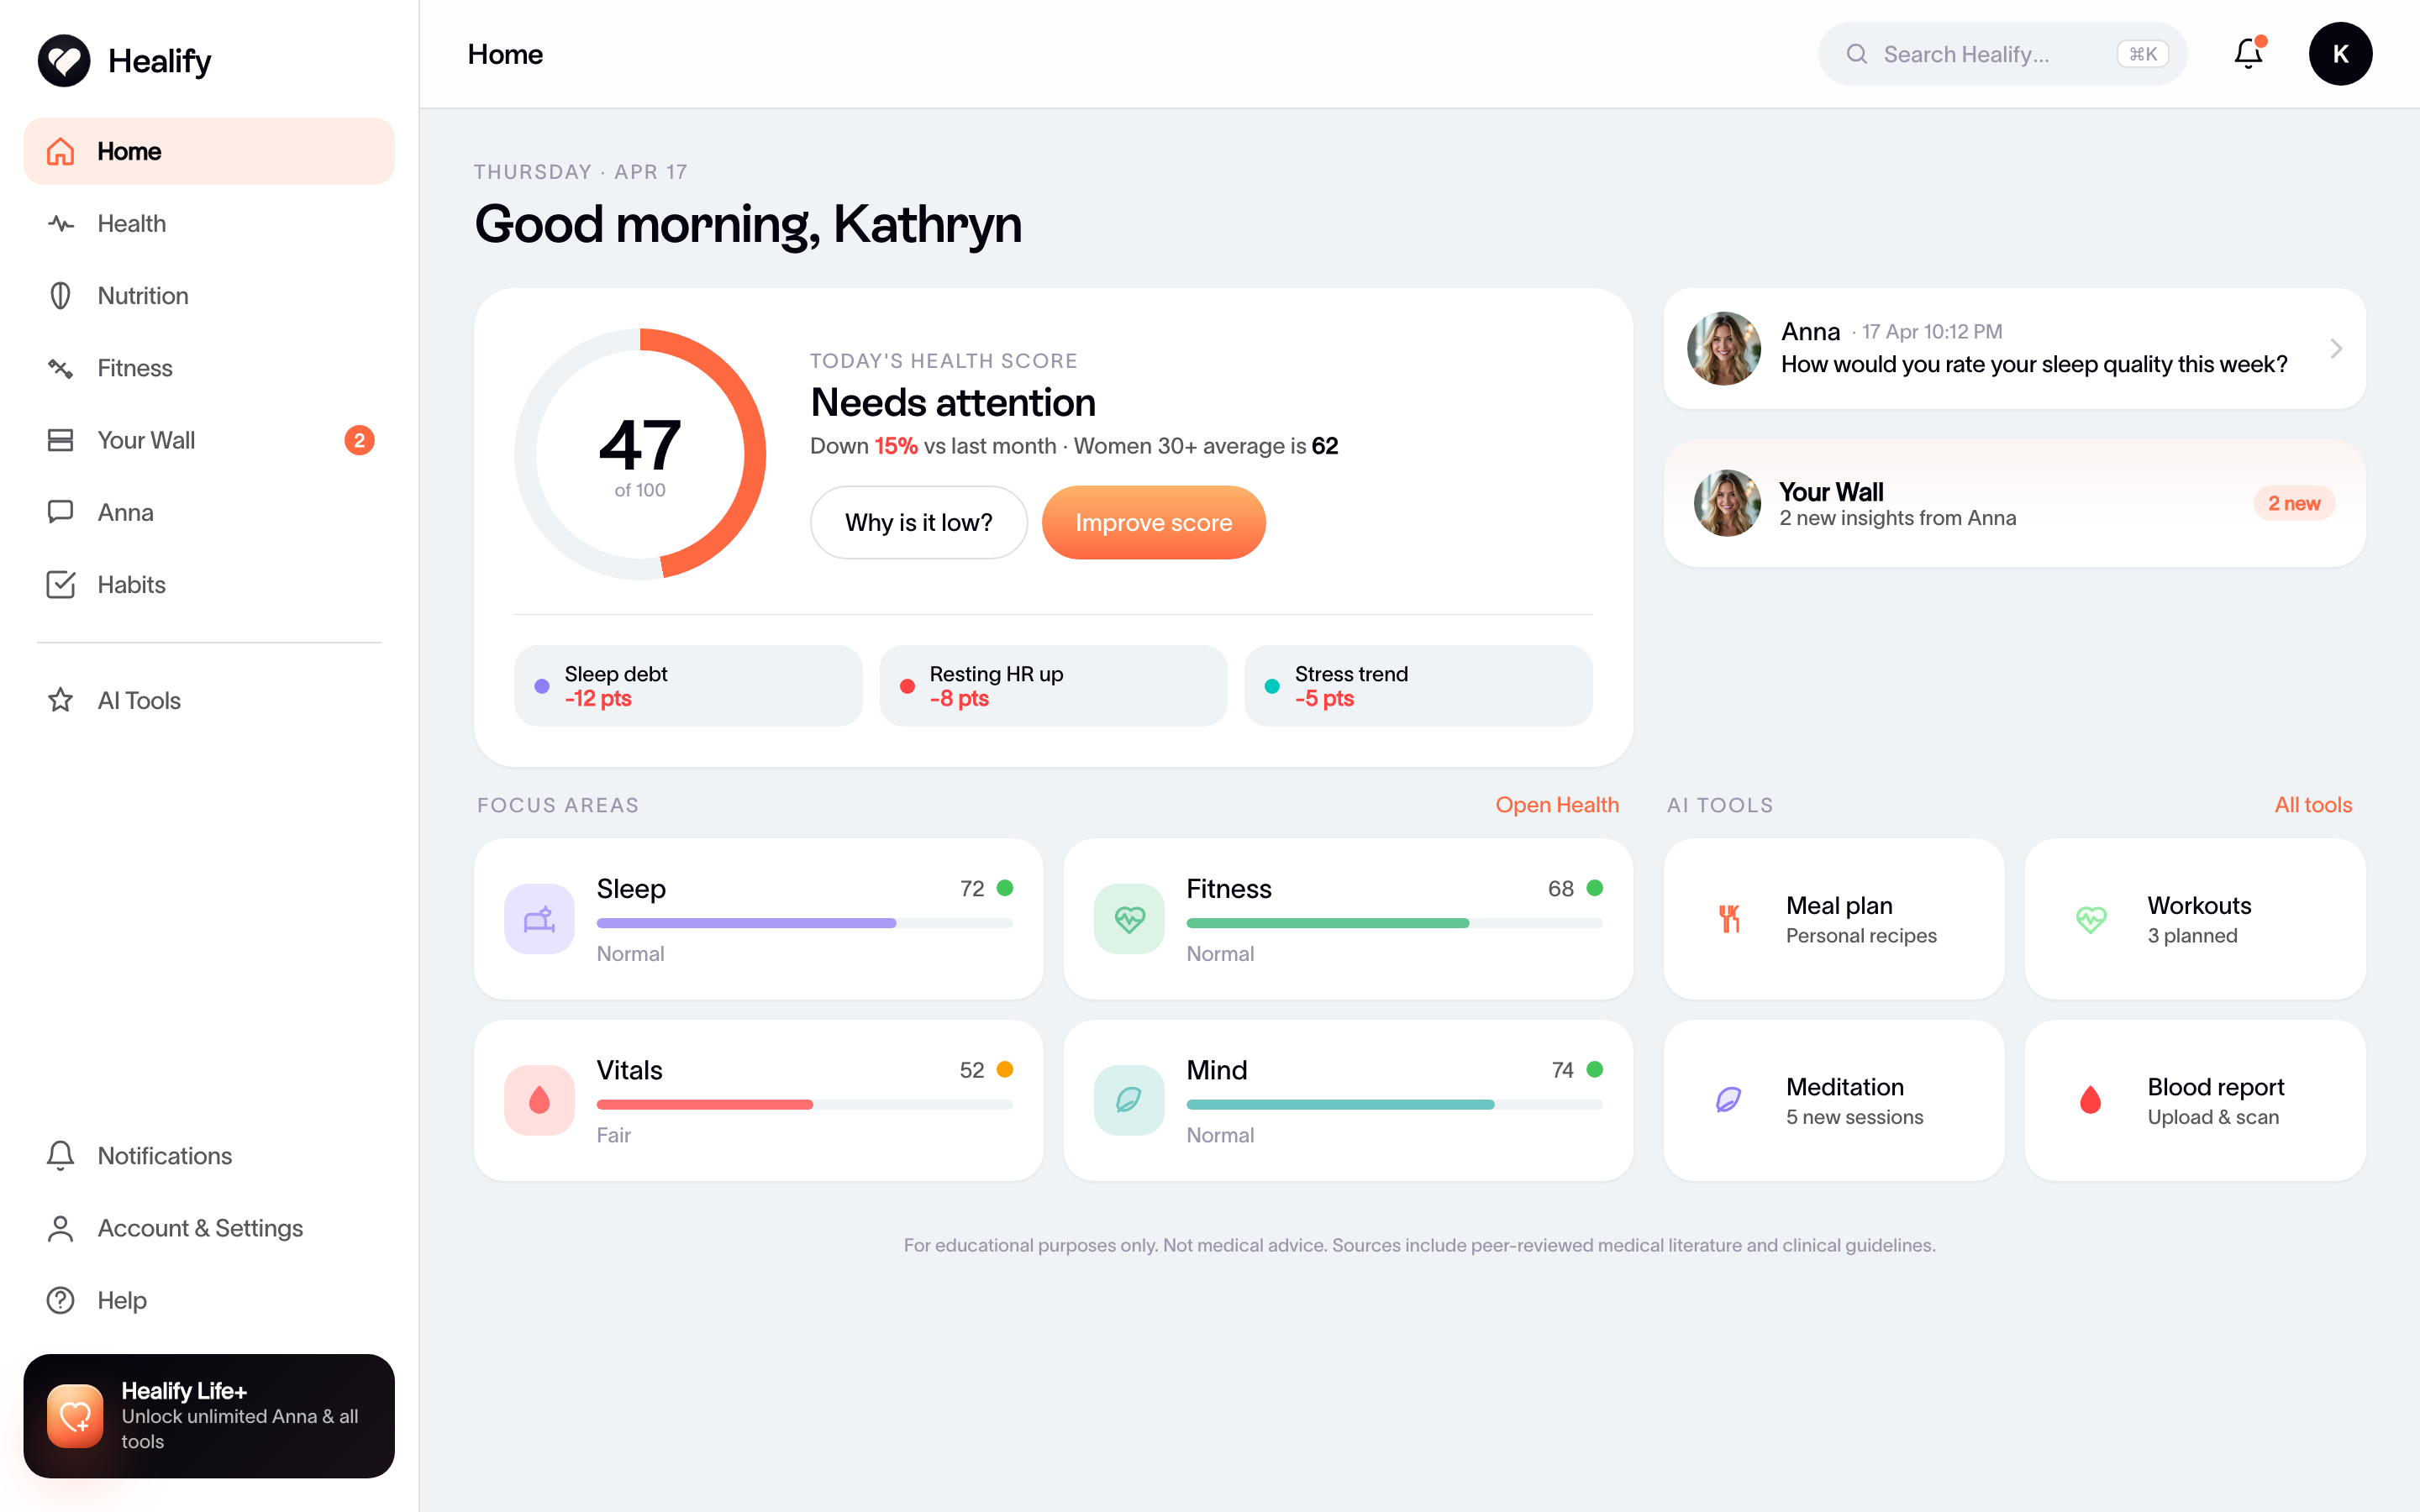The height and width of the screenshot is (1512, 2420).
Task: Follow the All tools link
Action: pyautogui.click(x=2313, y=805)
